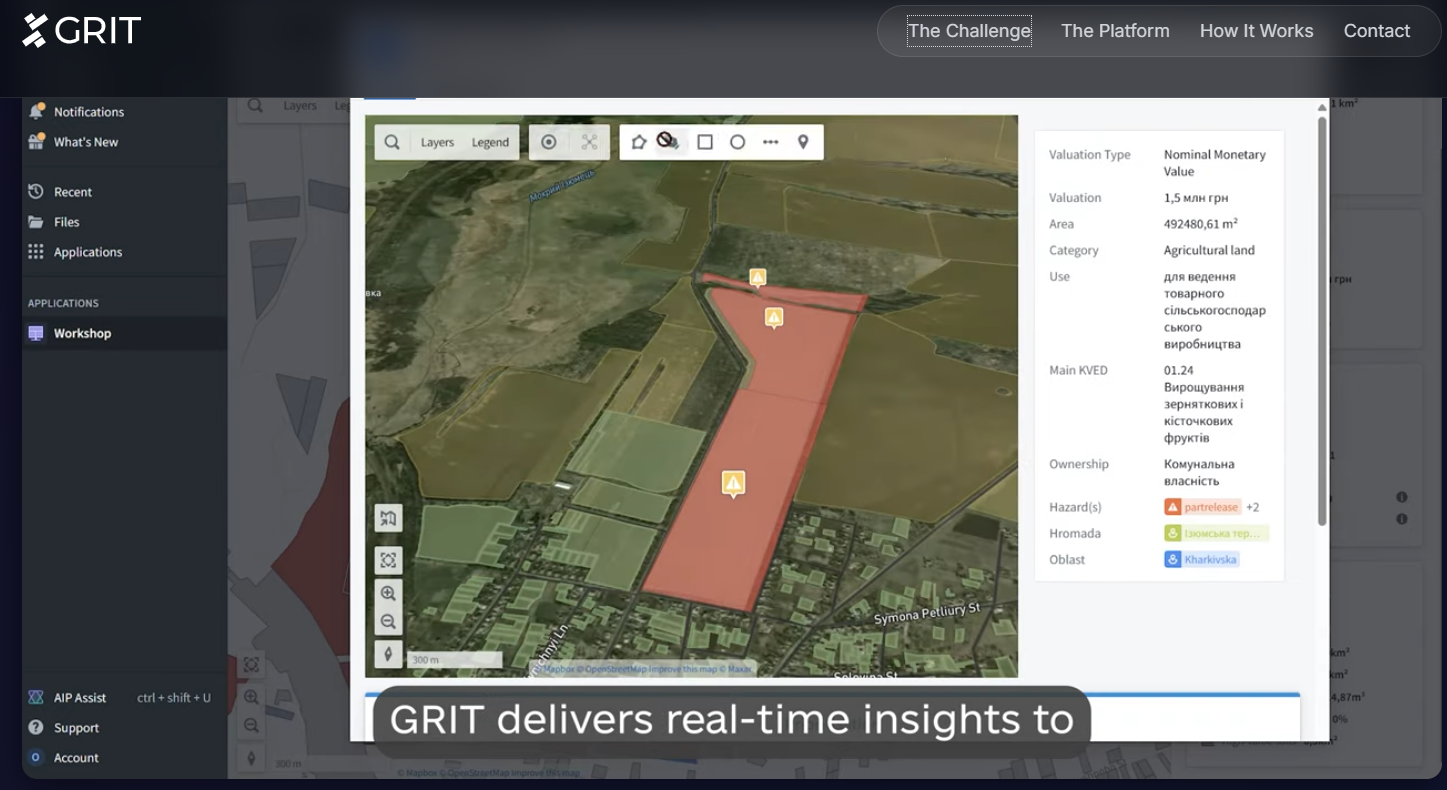The width and height of the screenshot is (1447, 790).
Task: Toggle the target locate mode button
Action: (548, 142)
